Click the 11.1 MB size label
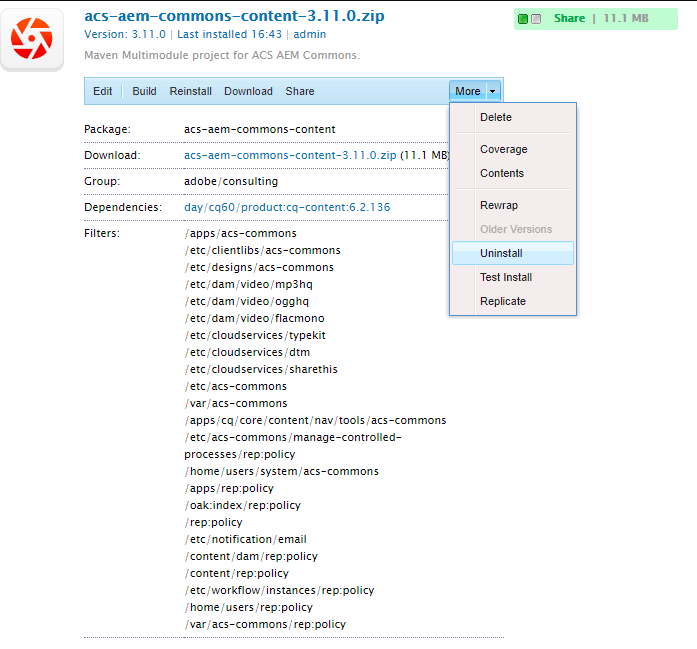 (x=626, y=19)
